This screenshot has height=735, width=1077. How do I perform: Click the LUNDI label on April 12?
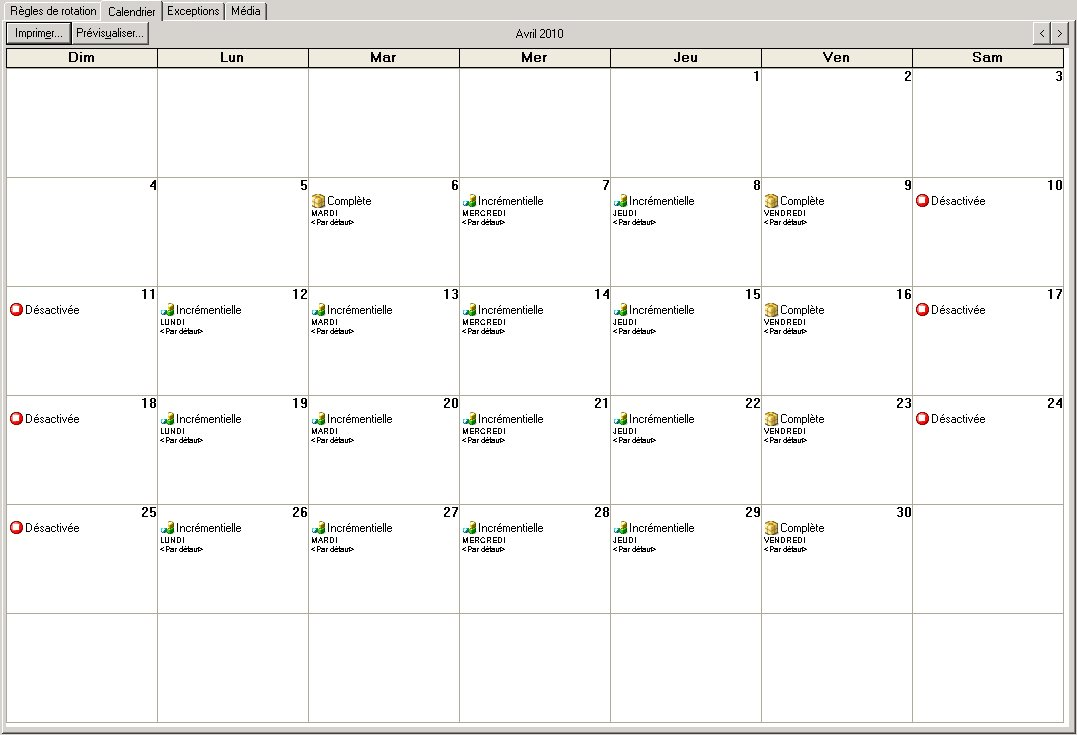pos(172,322)
